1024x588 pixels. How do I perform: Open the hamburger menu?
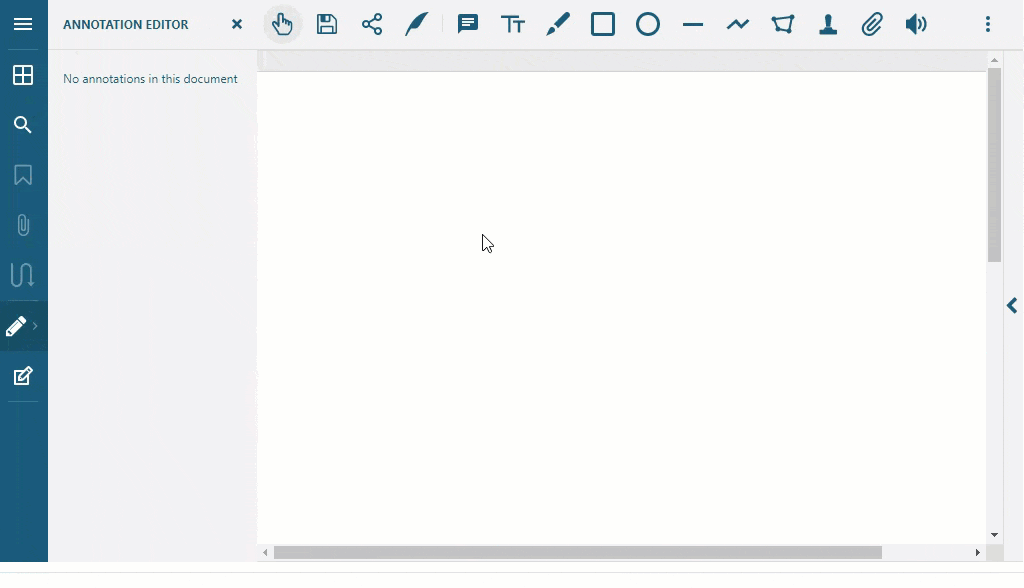pyautogui.click(x=23, y=24)
